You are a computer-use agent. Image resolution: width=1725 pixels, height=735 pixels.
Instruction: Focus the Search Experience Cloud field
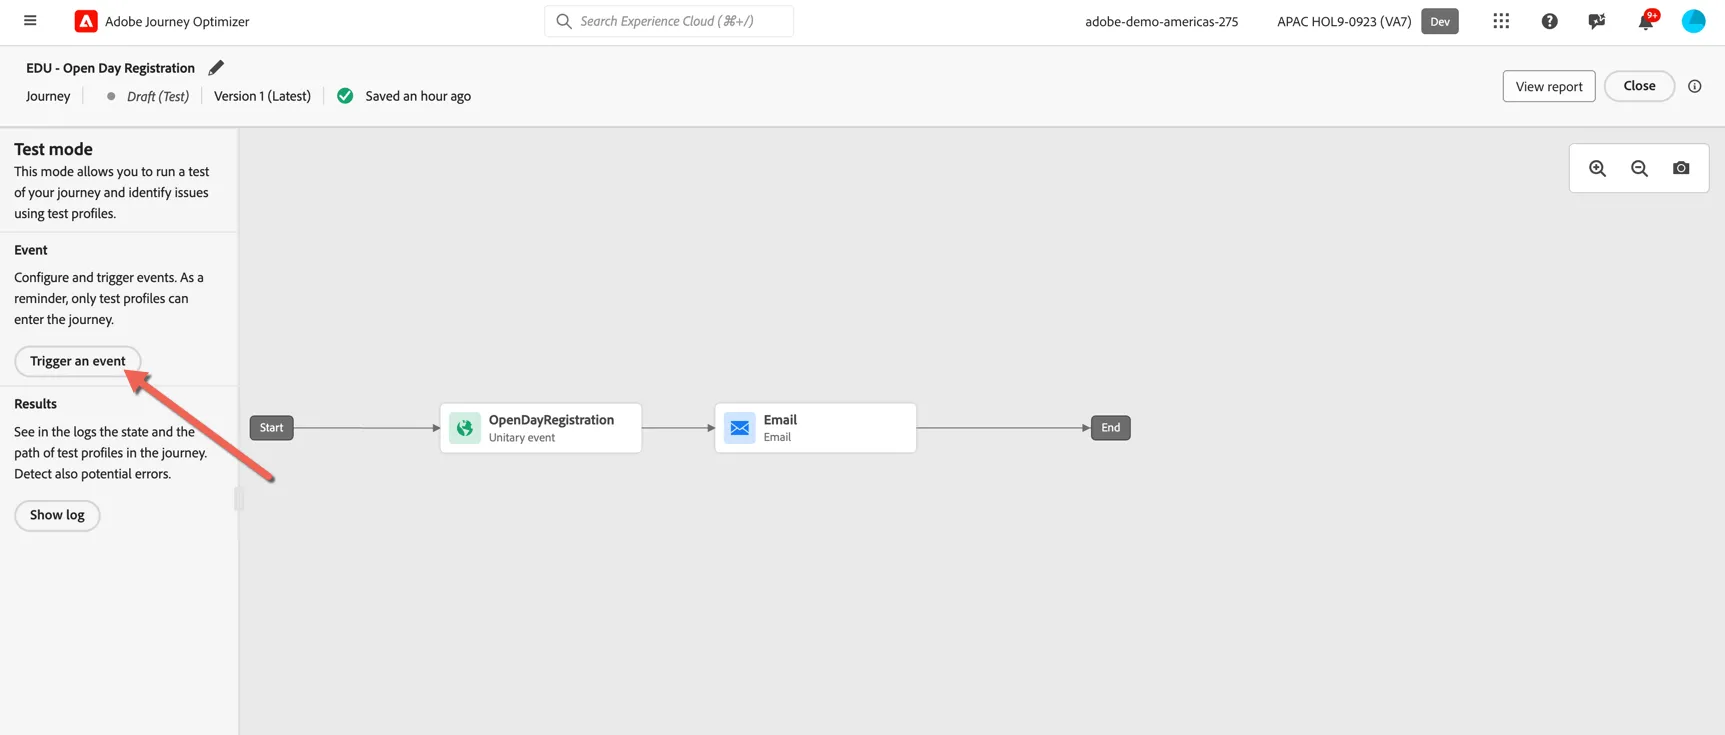click(x=669, y=21)
